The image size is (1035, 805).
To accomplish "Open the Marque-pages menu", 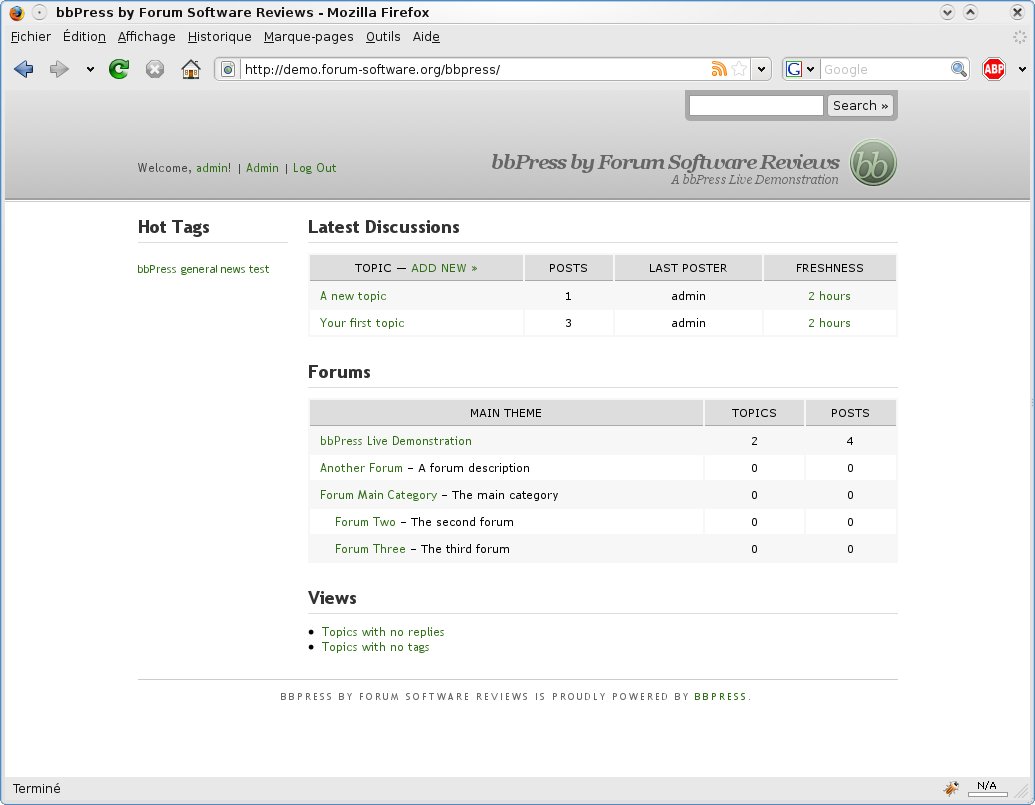I will pos(308,37).
